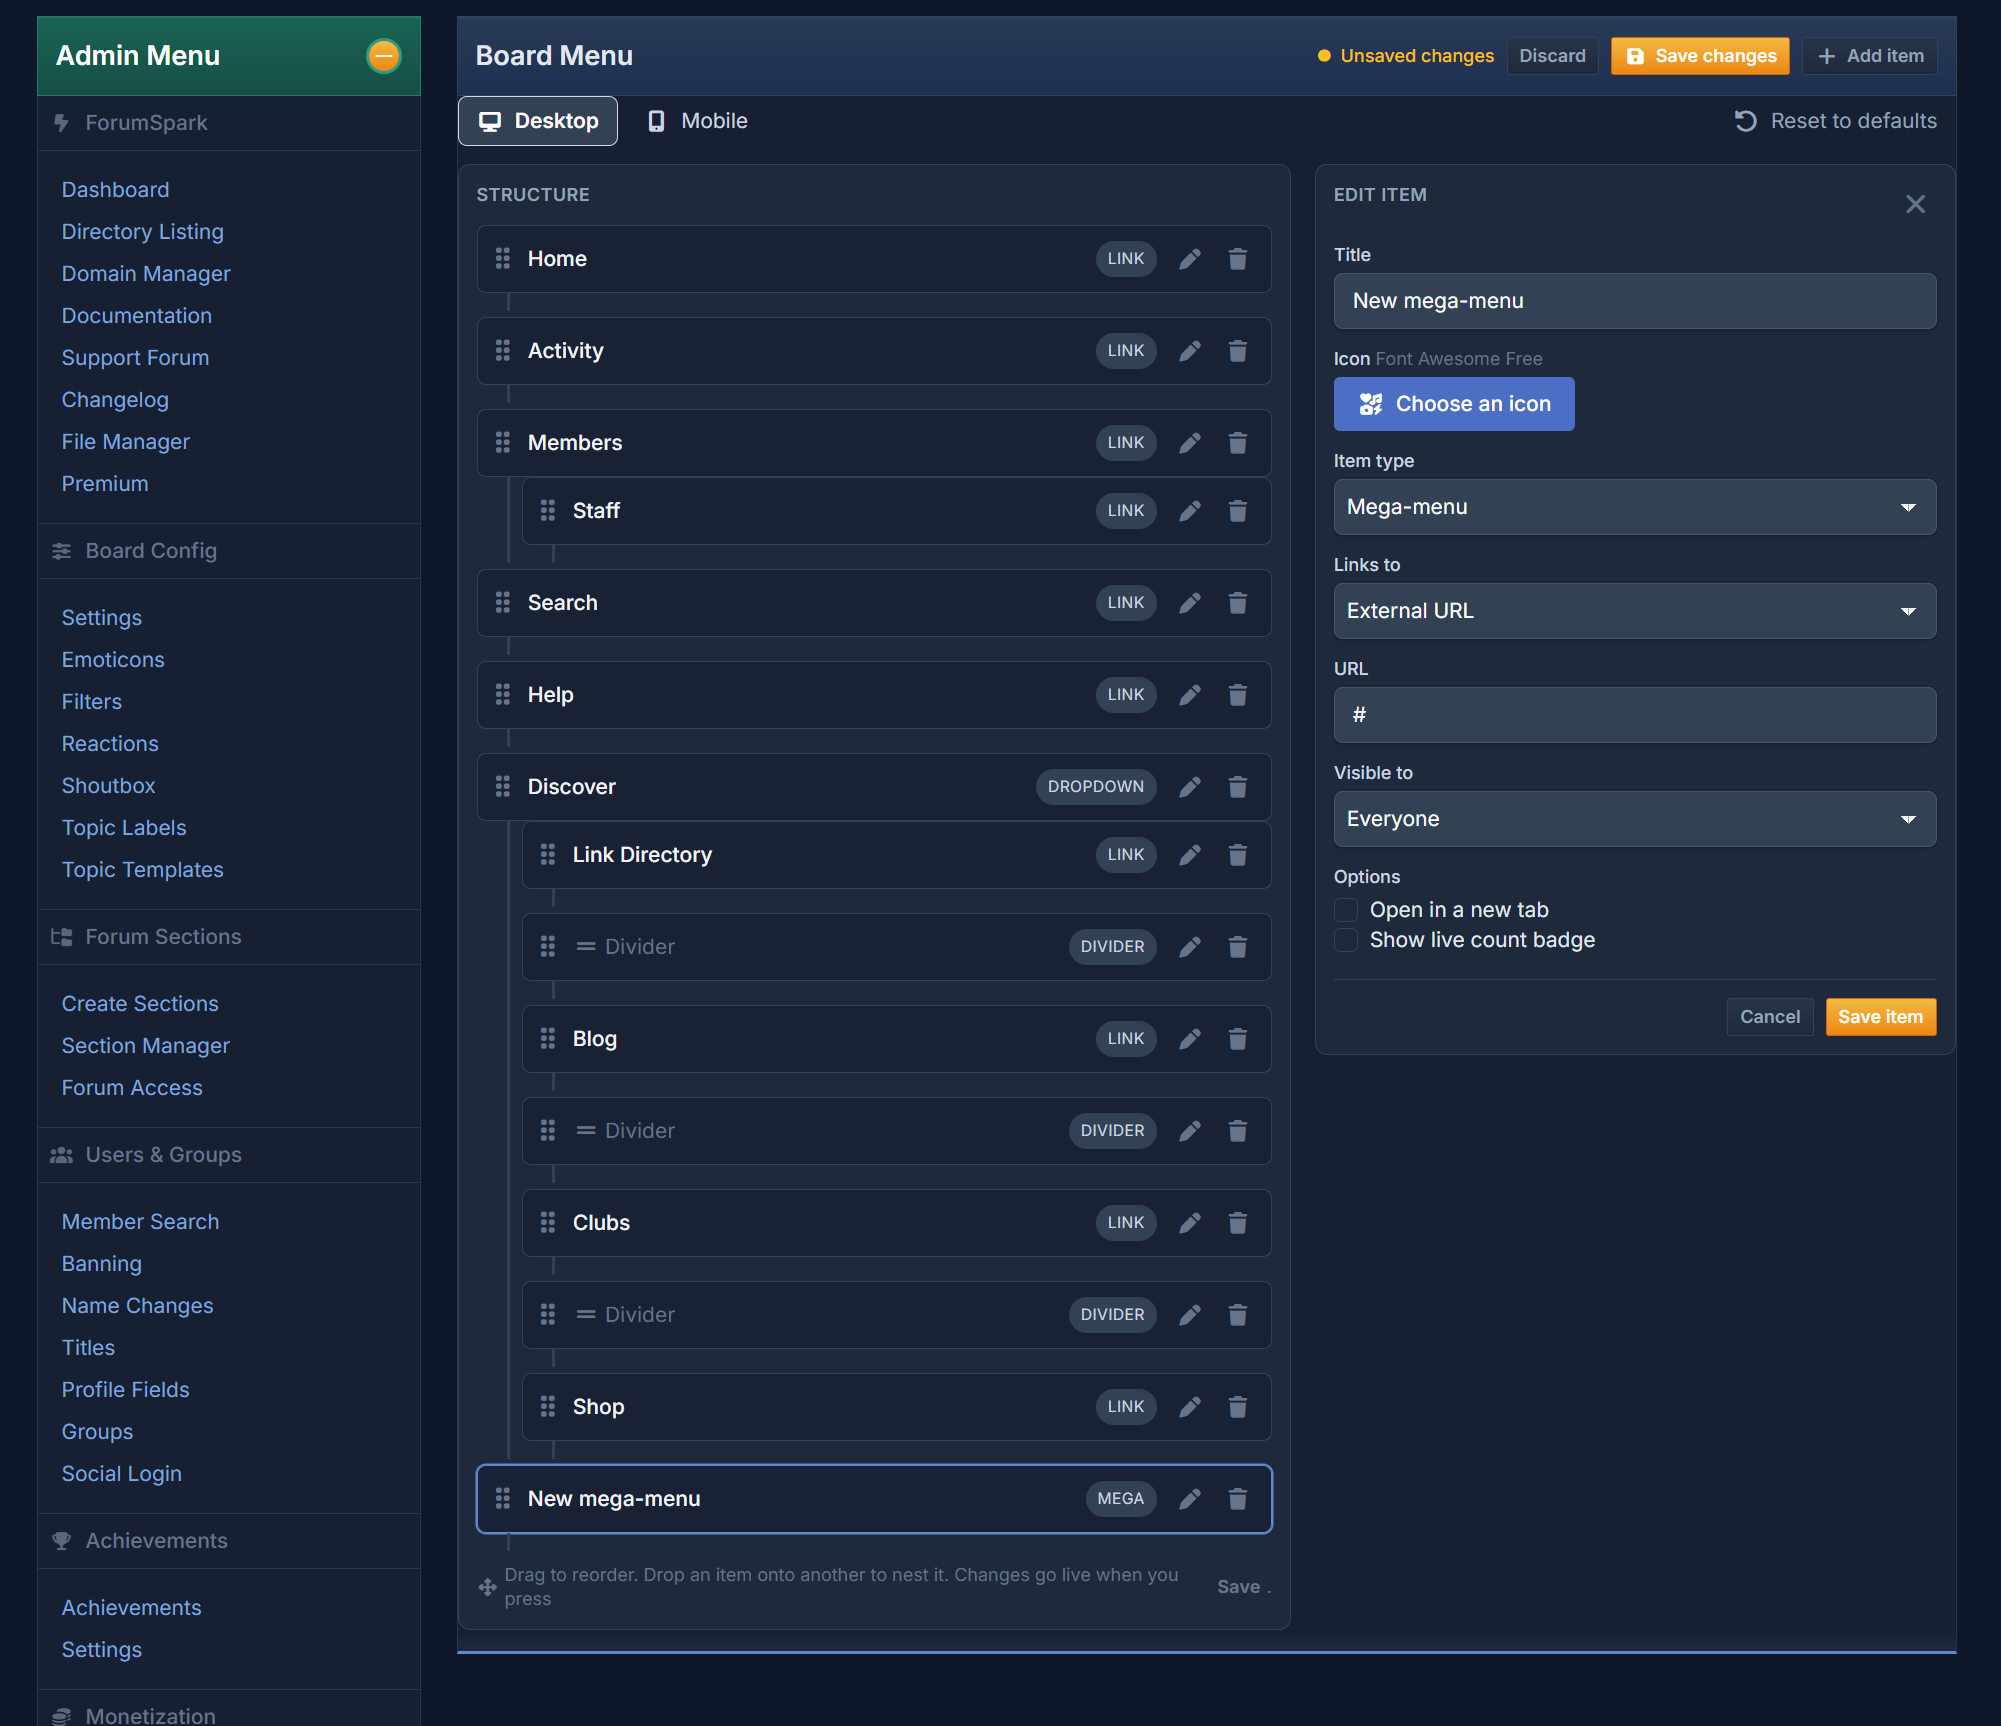Screen dimensions: 2001x1726
Task: Delete the Activity menu item
Action: click(x=1237, y=351)
